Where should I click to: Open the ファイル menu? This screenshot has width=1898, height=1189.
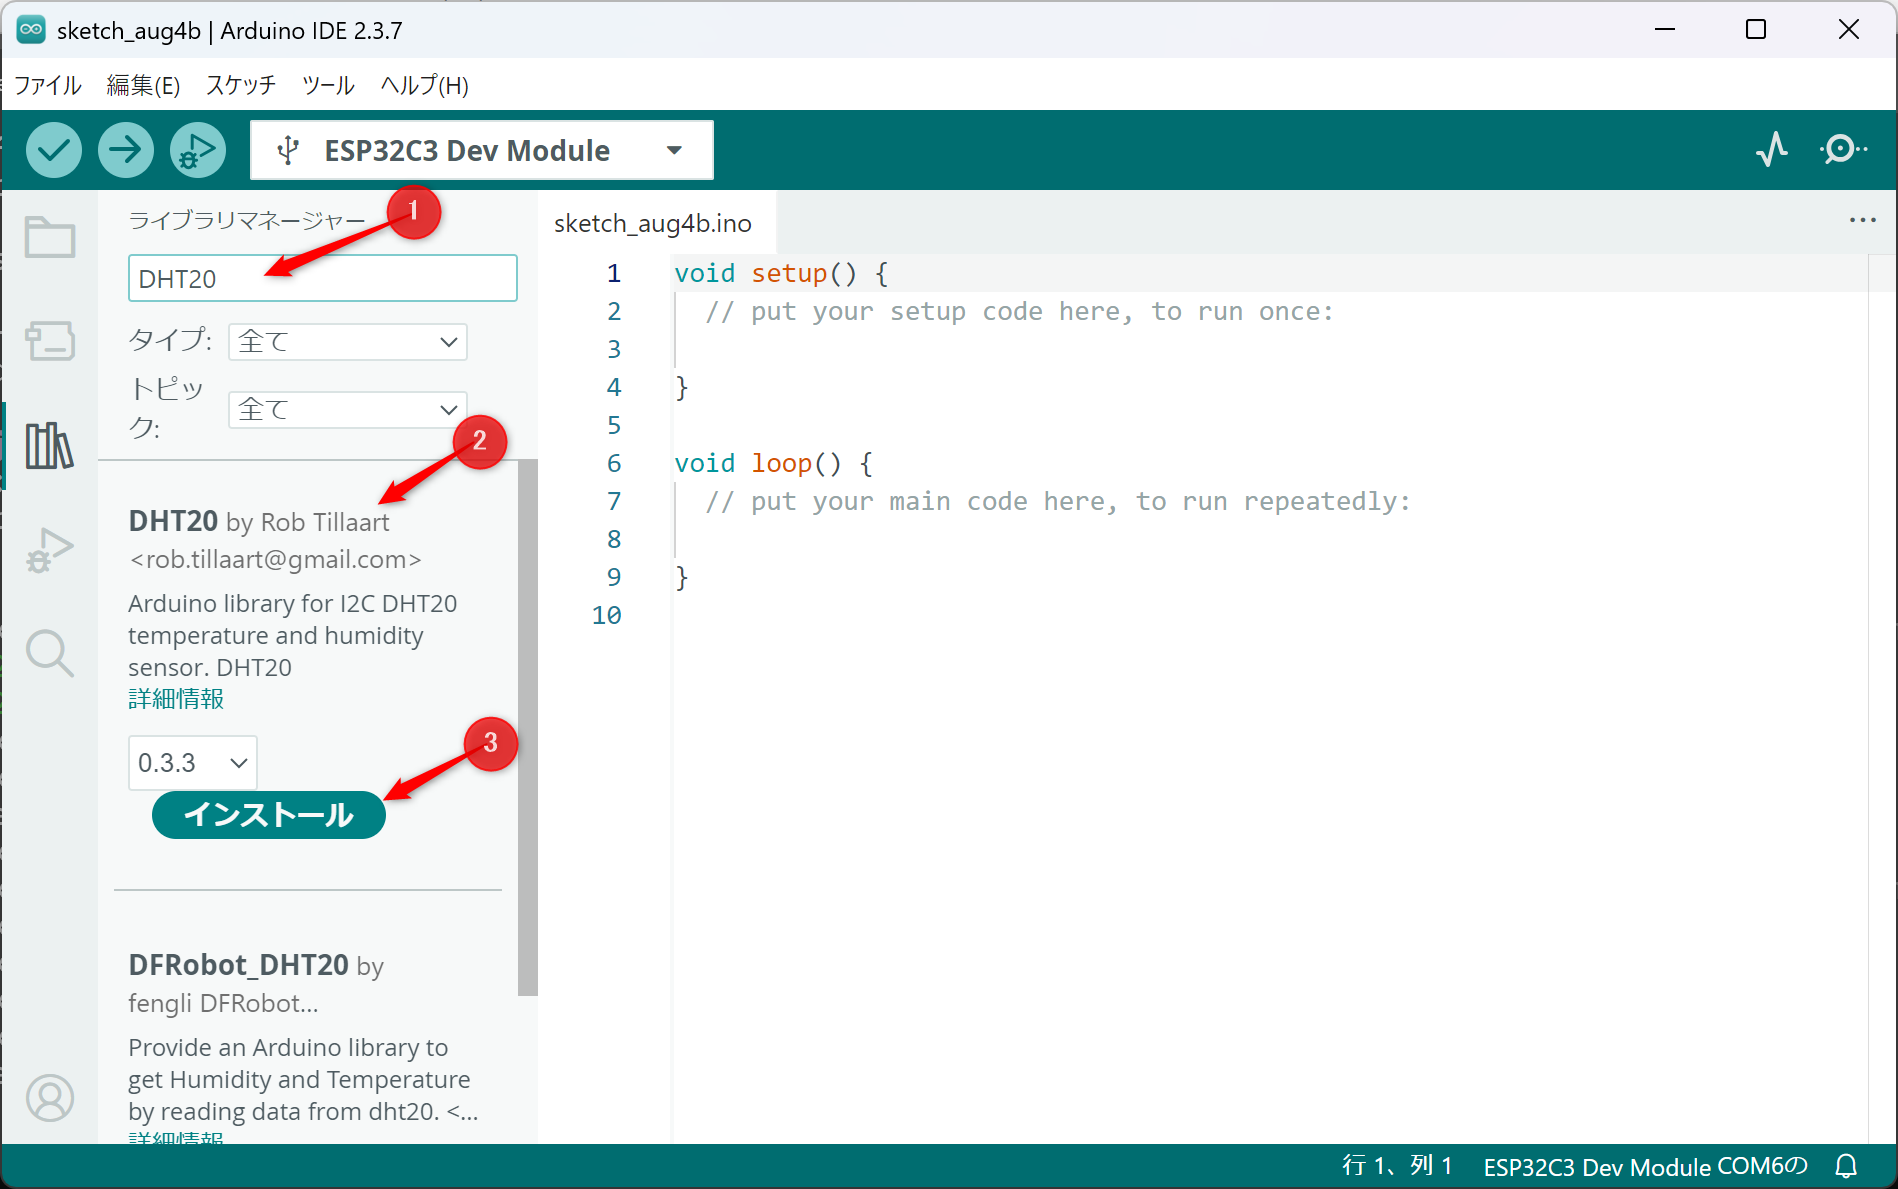(47, 85)
